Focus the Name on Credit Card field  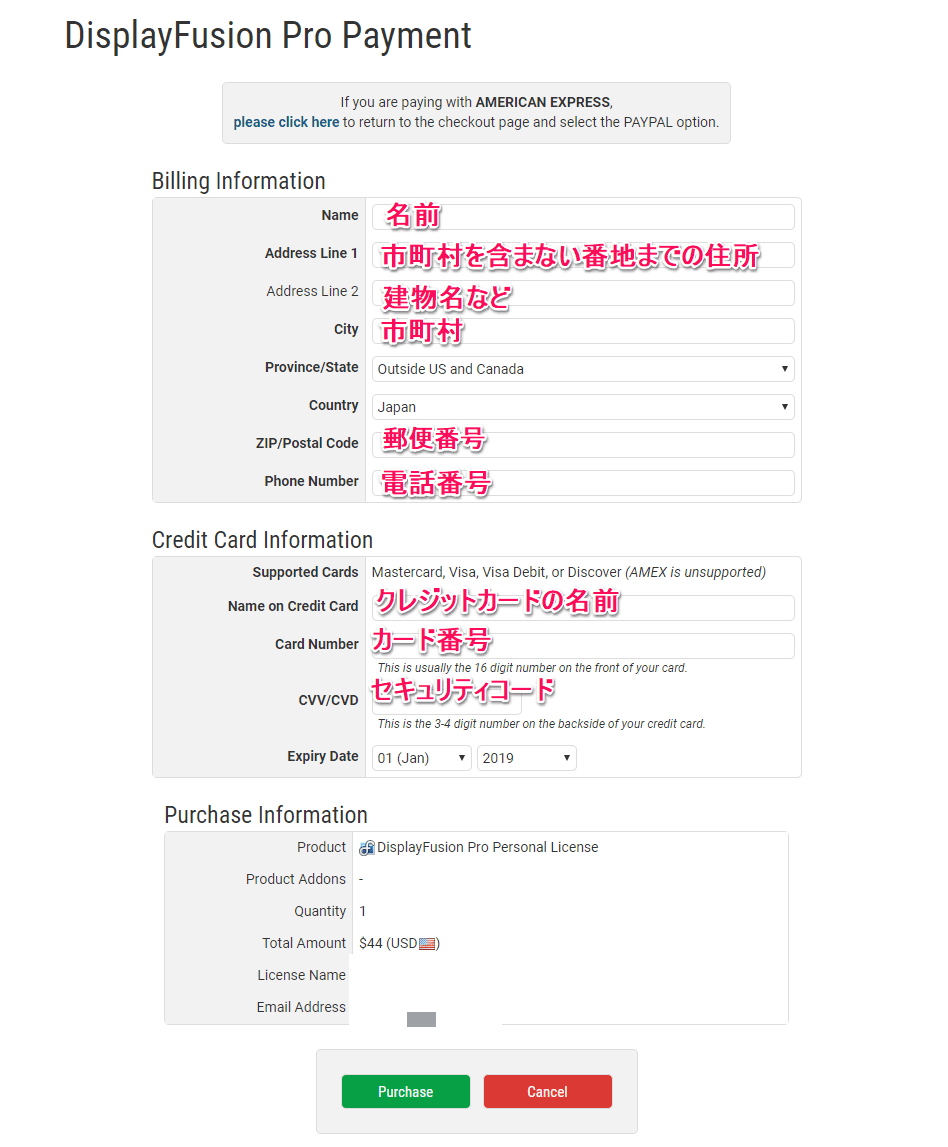583,608
